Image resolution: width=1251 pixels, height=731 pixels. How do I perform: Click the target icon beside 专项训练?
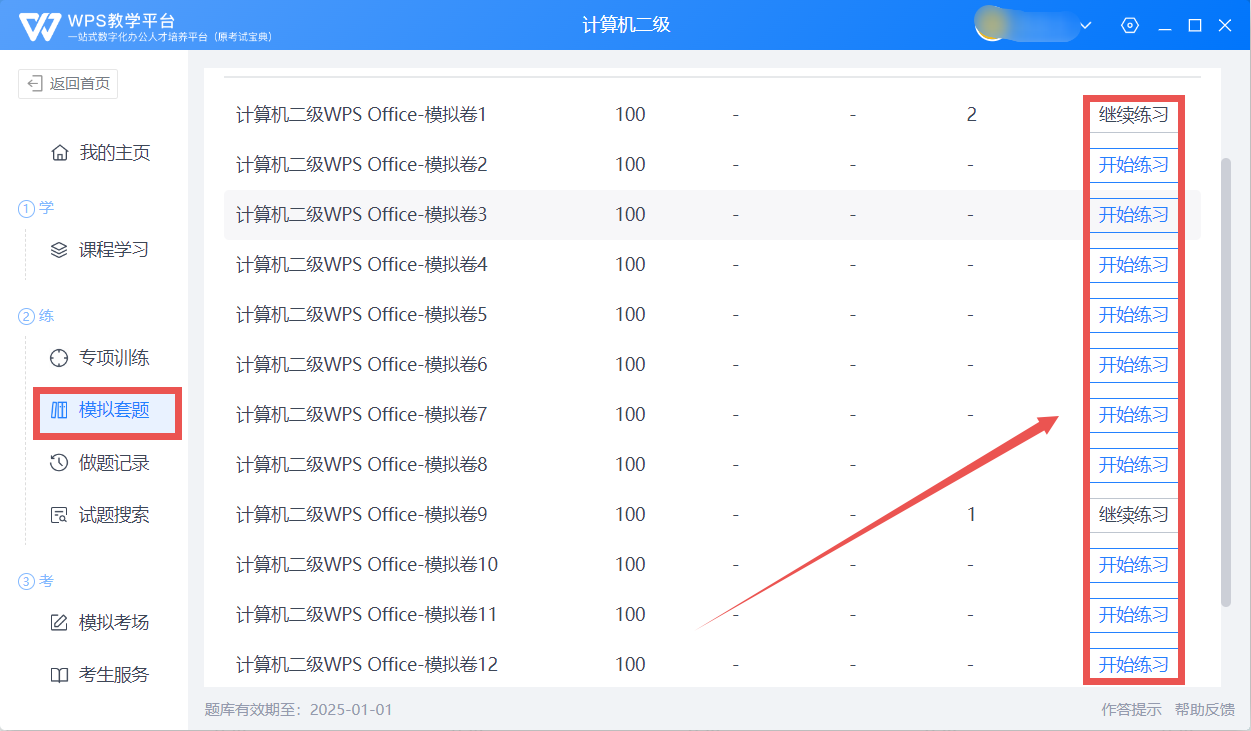click(x=59, y=358)
